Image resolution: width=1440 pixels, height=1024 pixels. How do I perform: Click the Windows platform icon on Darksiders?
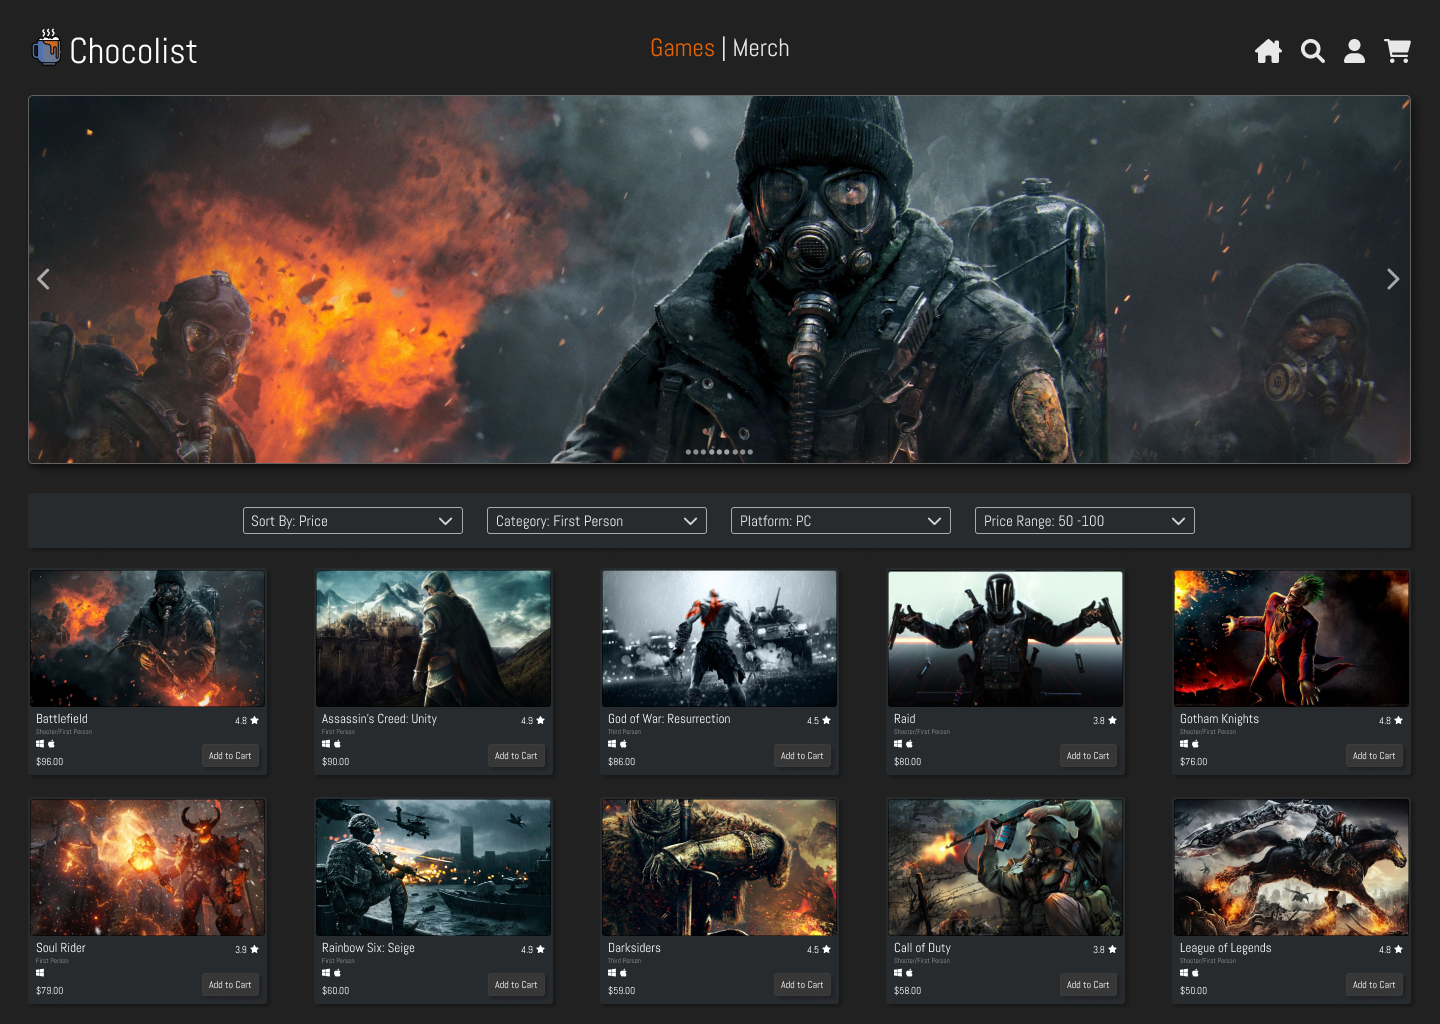pyautogui.click(x=612, y=973)
